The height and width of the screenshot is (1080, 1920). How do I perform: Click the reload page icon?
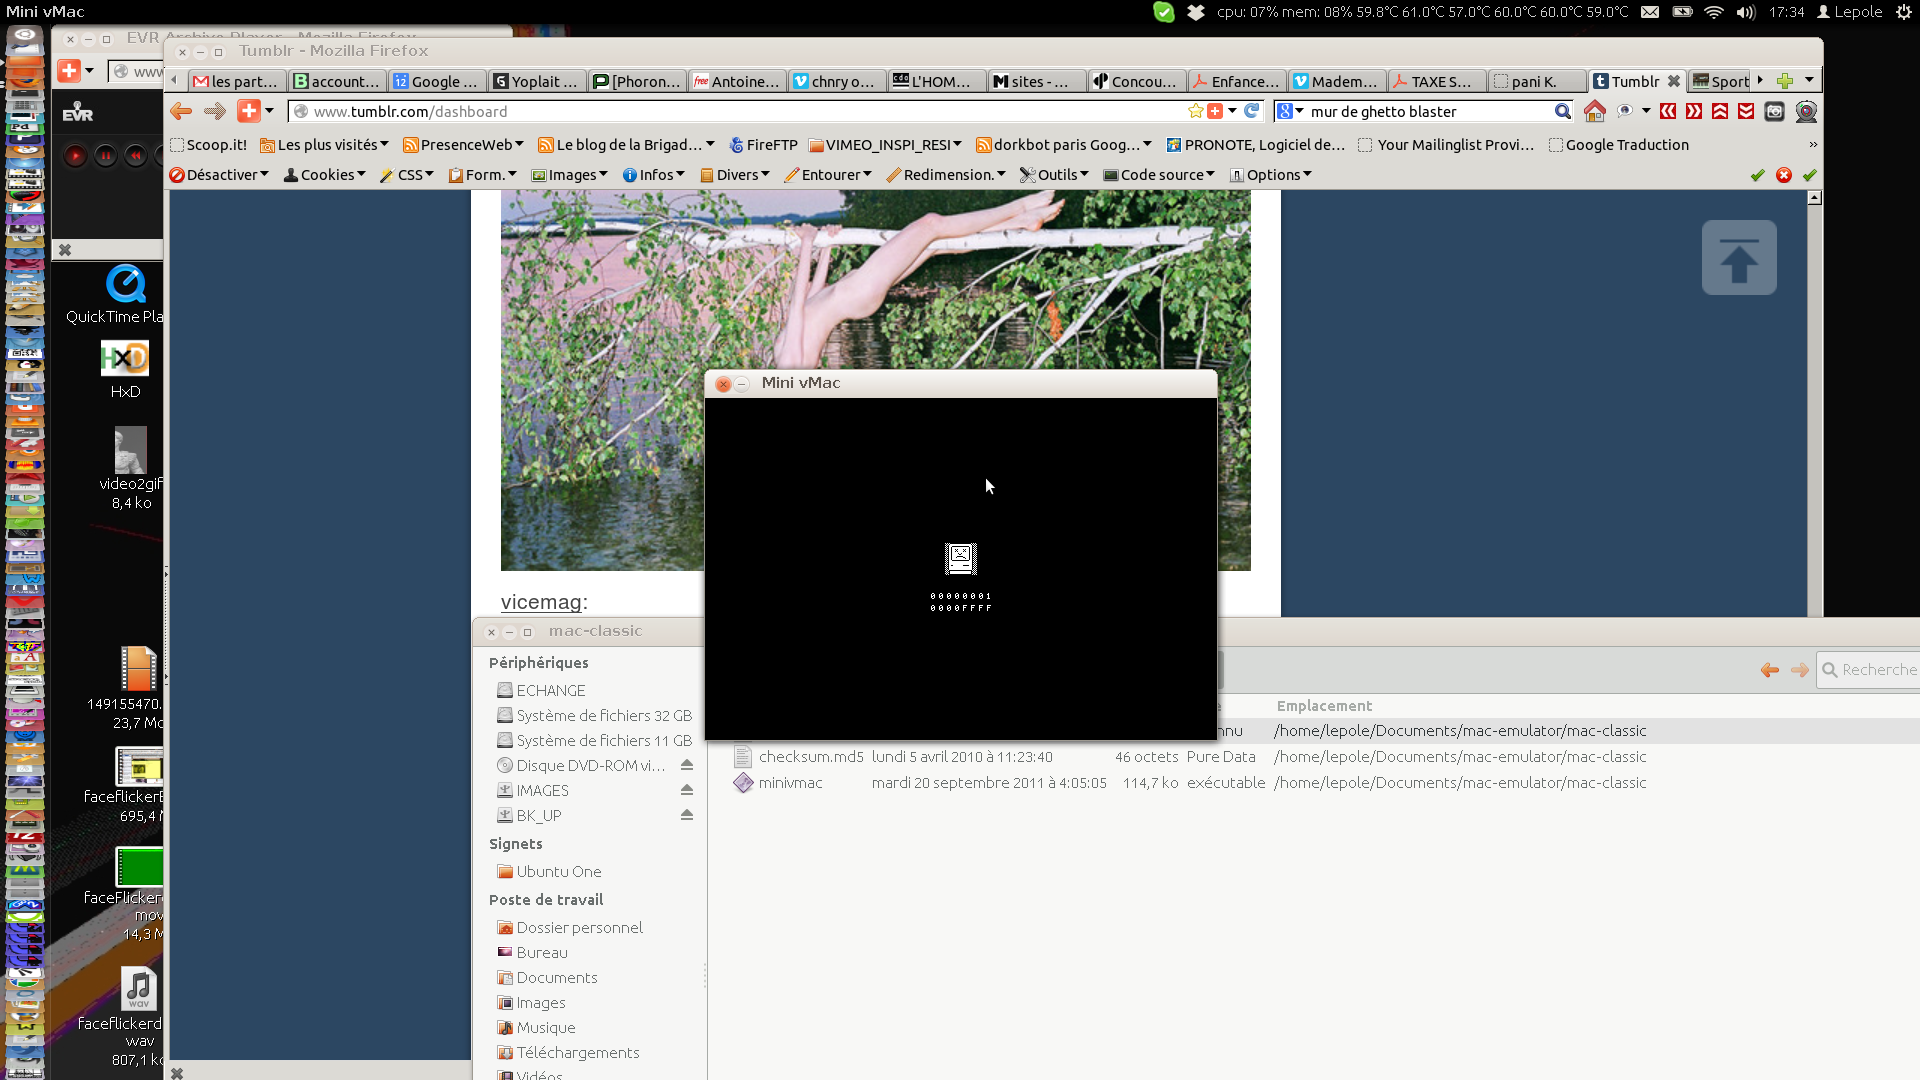coord(1251,111)
